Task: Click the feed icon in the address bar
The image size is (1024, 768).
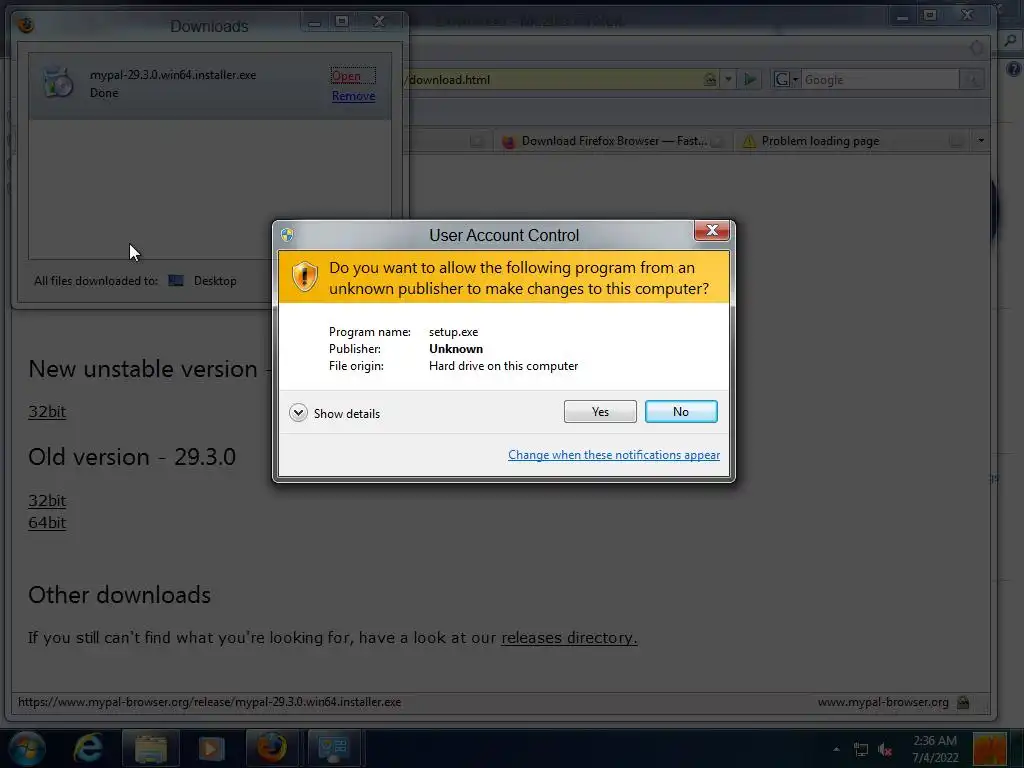Action: point(710,80)
